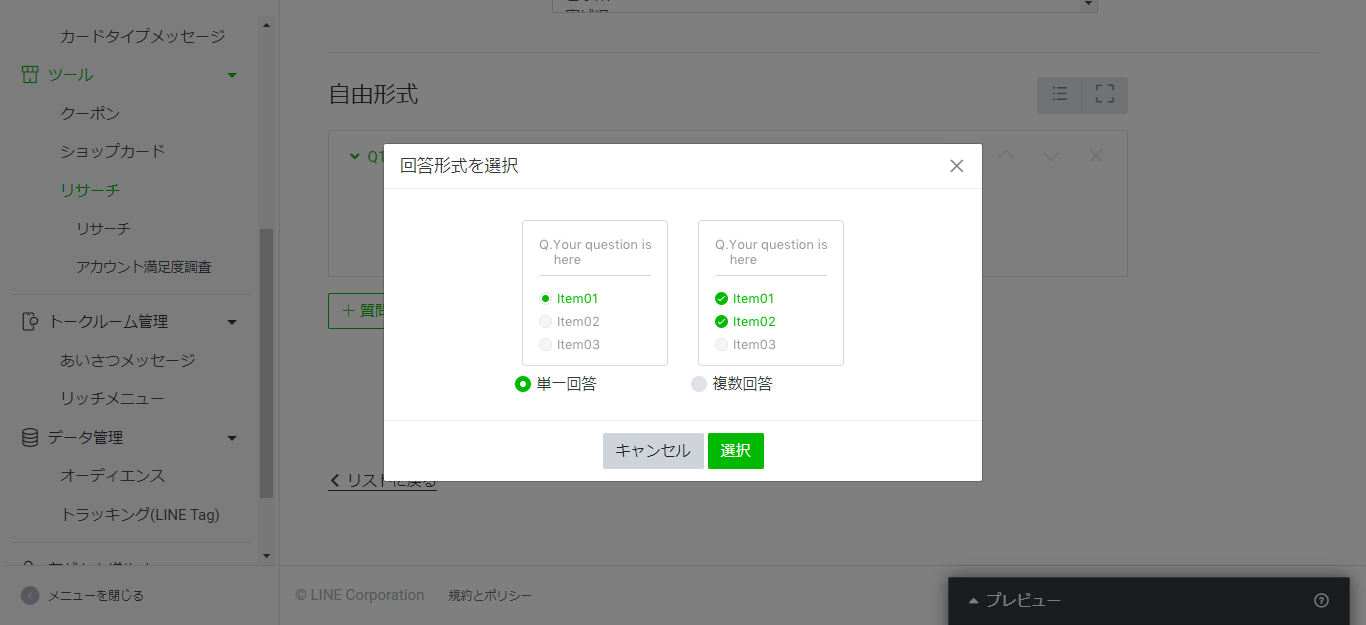The image size is (1366, 625).
Task: Click the sidebar scrollbar thumb
Action: [266, 363]
